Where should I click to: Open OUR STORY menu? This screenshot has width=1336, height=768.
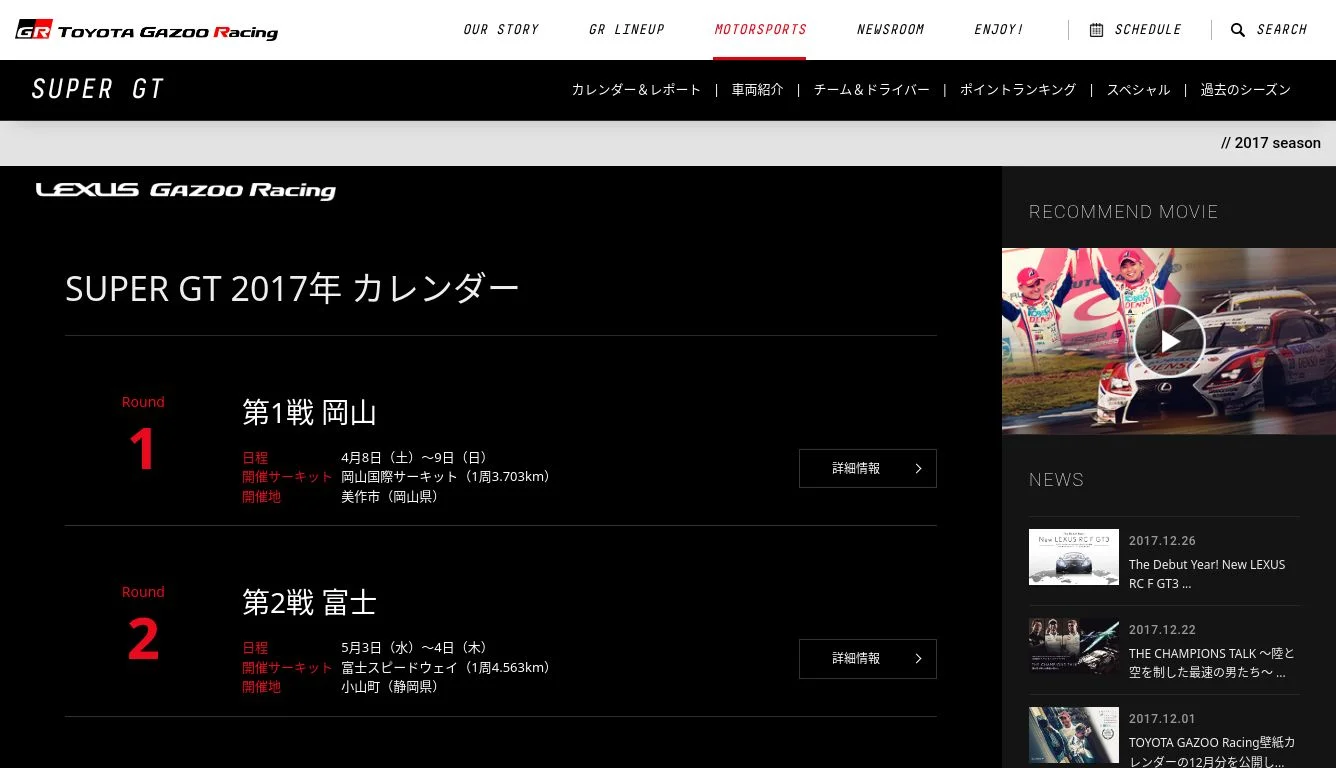coord(501,30)
